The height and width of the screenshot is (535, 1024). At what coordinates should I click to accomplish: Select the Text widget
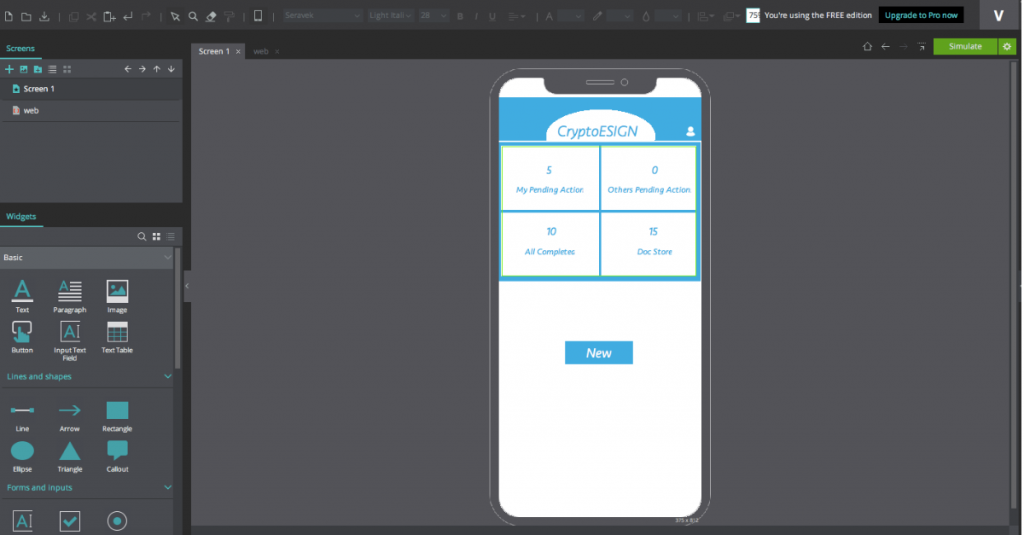(x=22, y=296)
